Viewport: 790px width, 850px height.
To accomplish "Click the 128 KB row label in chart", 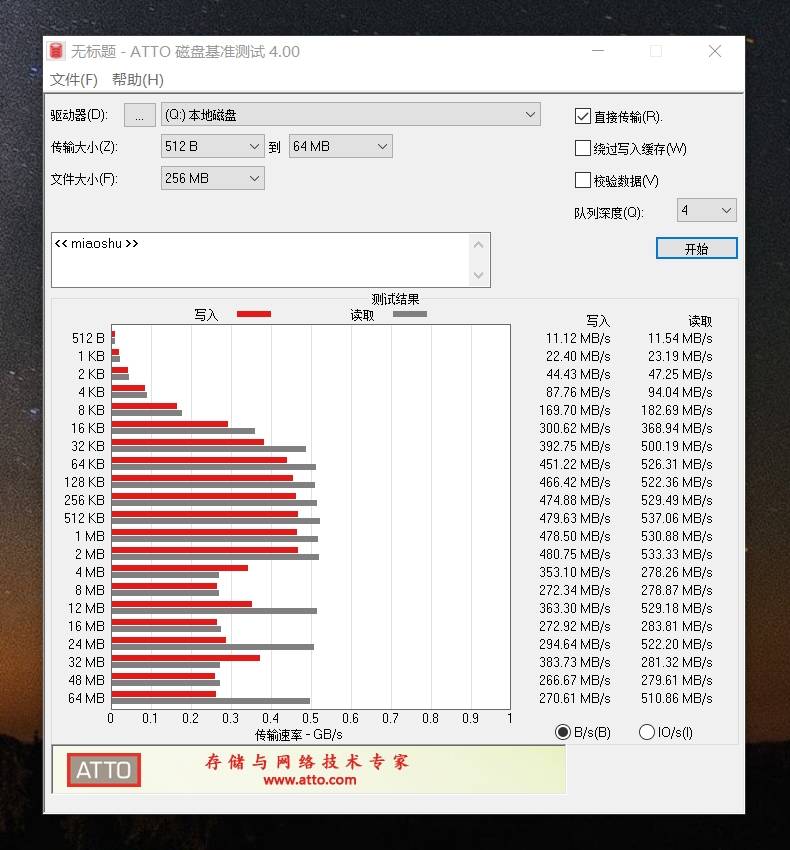I will [85, 482].
